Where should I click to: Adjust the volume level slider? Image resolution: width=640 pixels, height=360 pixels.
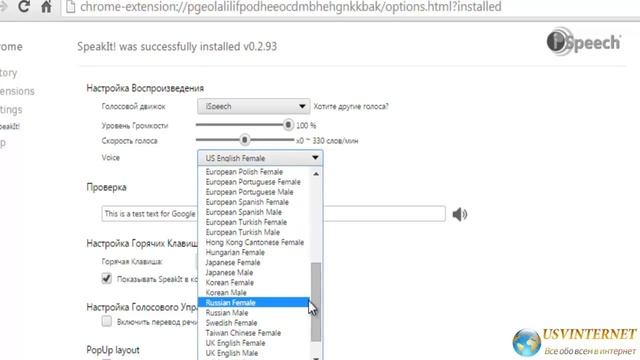click(x=288, y=125)
